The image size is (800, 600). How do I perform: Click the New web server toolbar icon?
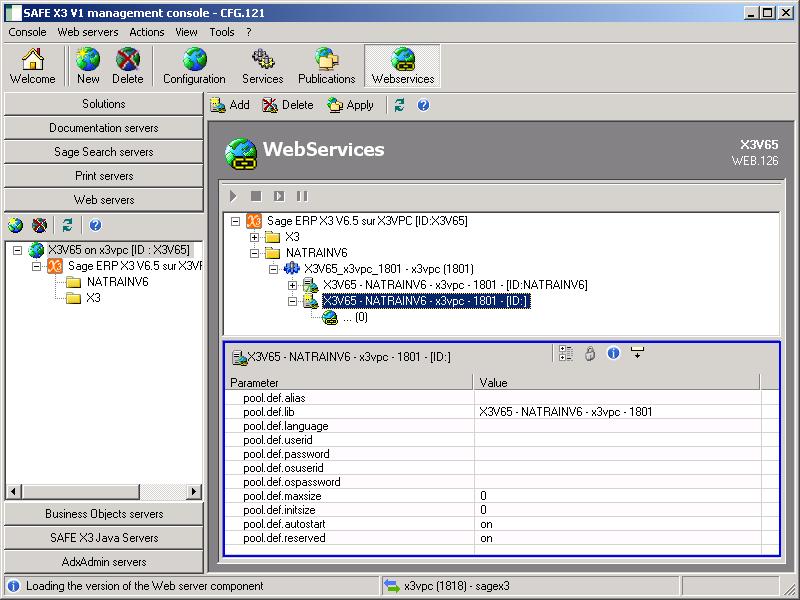tap(88, 66)
